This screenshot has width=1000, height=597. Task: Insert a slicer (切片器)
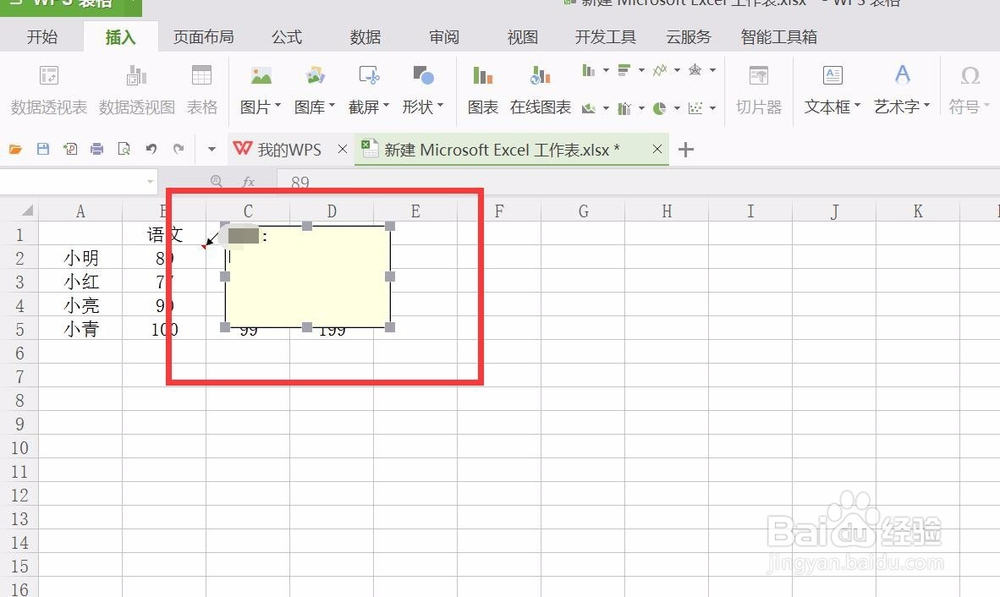758,88
